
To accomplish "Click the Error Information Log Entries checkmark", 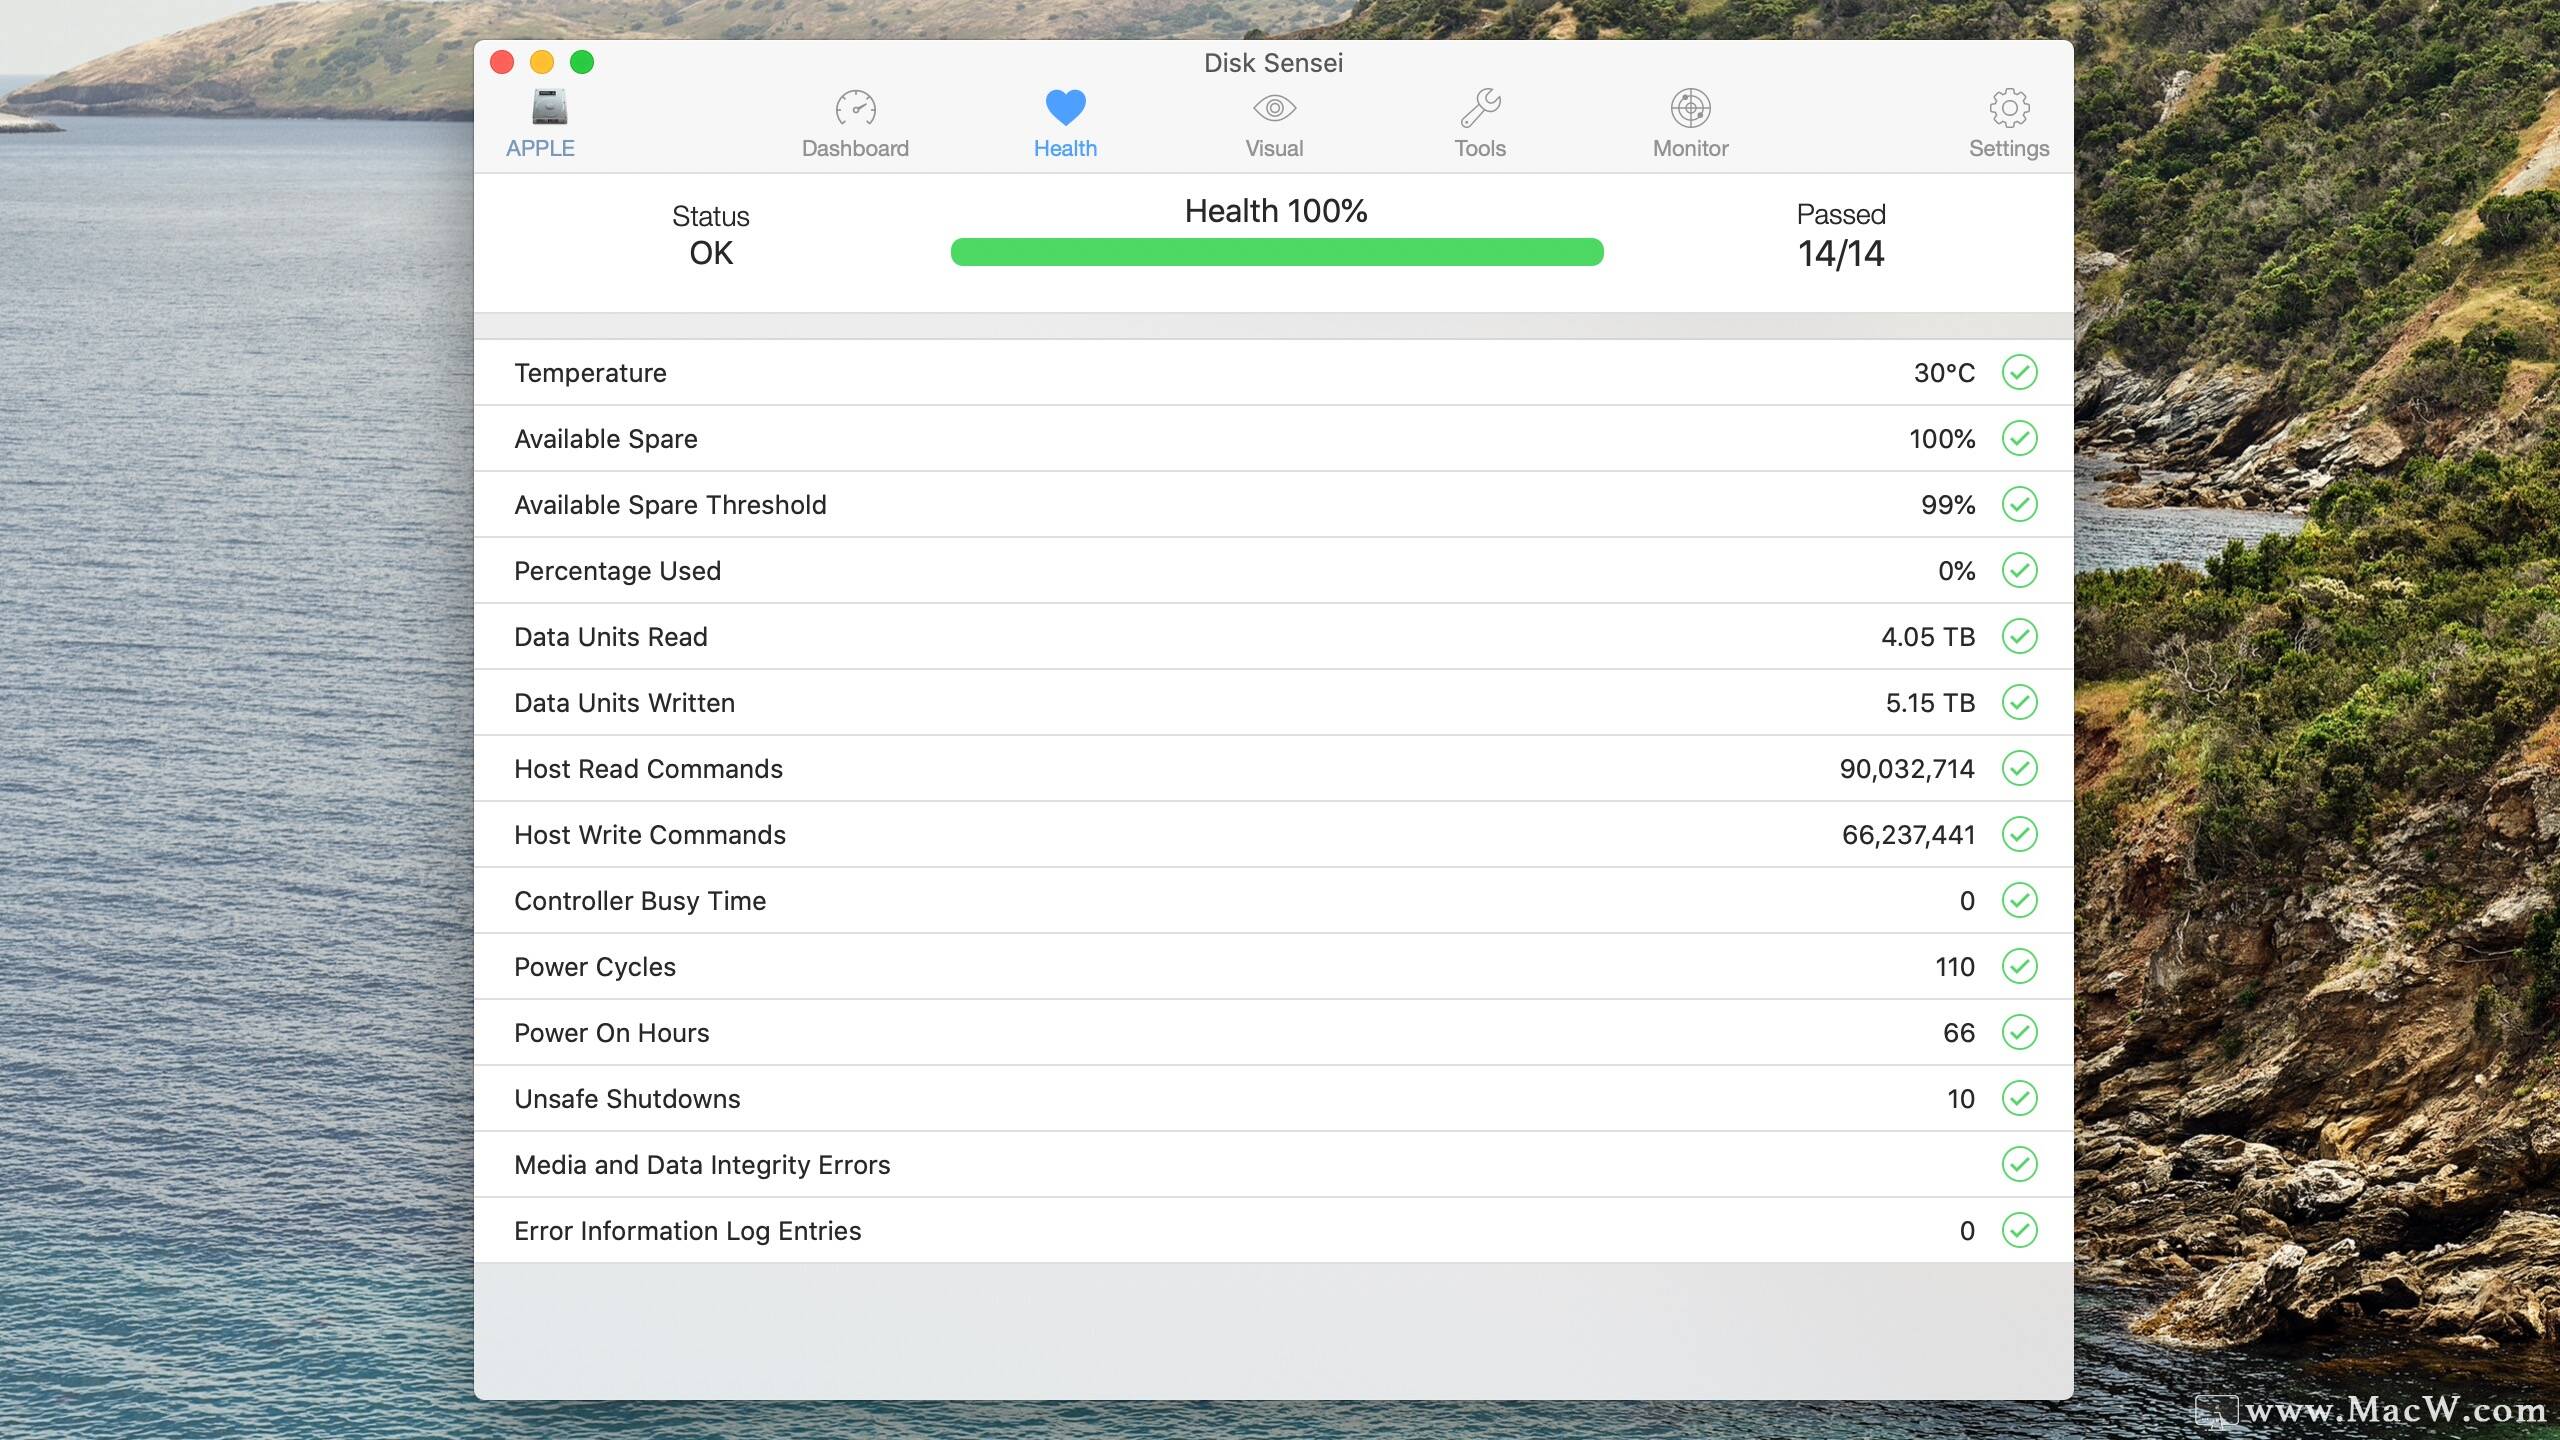I will coord(2019,1230).
